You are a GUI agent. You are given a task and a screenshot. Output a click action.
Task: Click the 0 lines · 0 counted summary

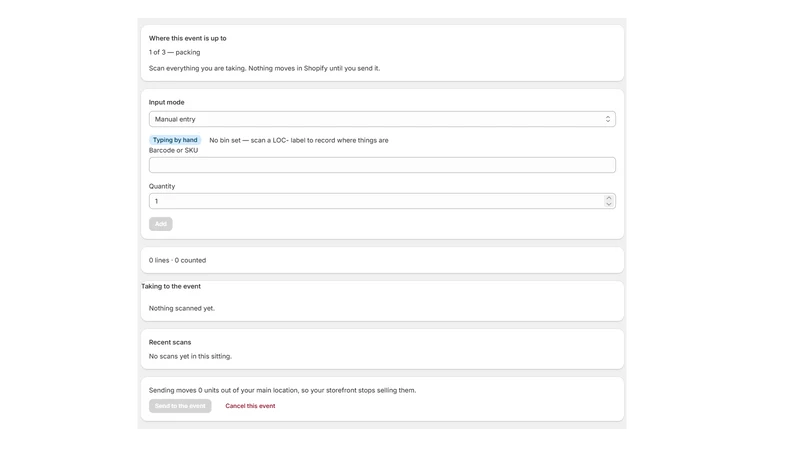click(x=178, y=260)
